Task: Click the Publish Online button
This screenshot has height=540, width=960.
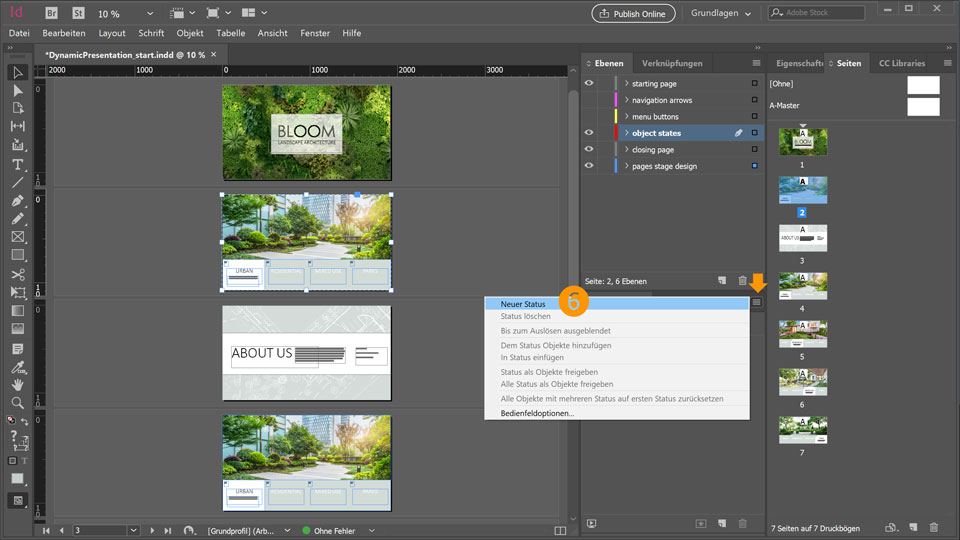Action: 633,14
